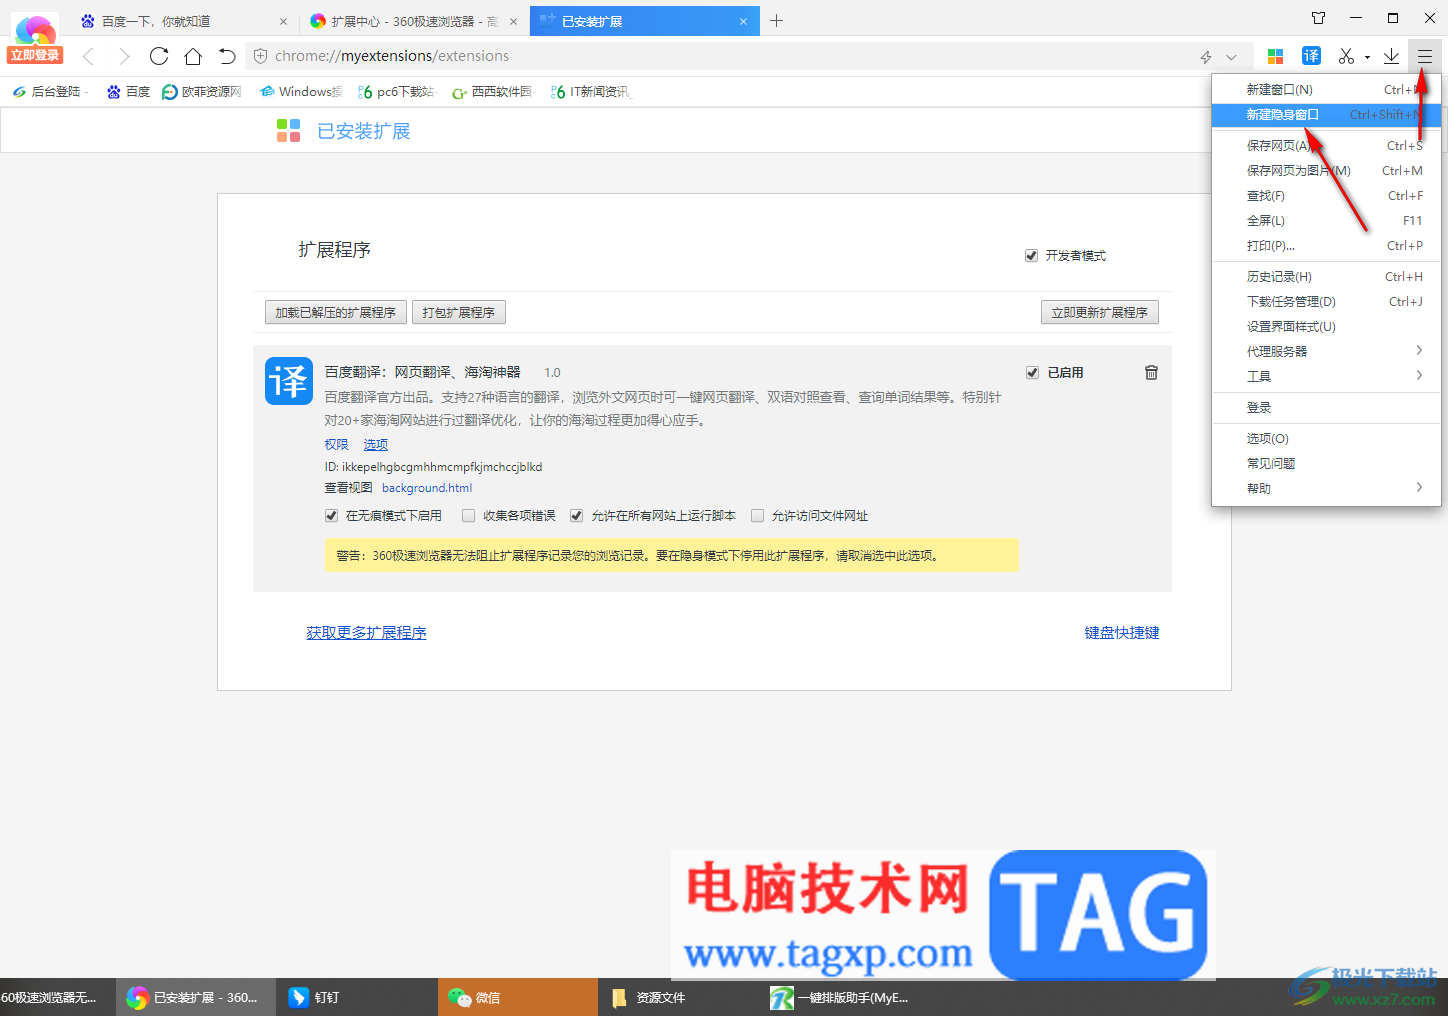The height and width of the screenshot is (1016, 1448).
Task: Click the Baidu Translate extension logo
Action: click(289, 381)
